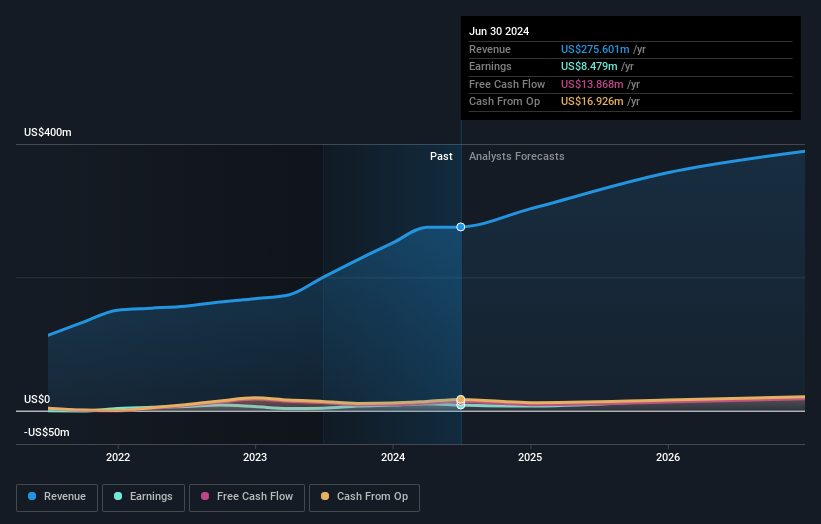Click the US$400m y-axis label
821x524 pixels.
point(48,132)
